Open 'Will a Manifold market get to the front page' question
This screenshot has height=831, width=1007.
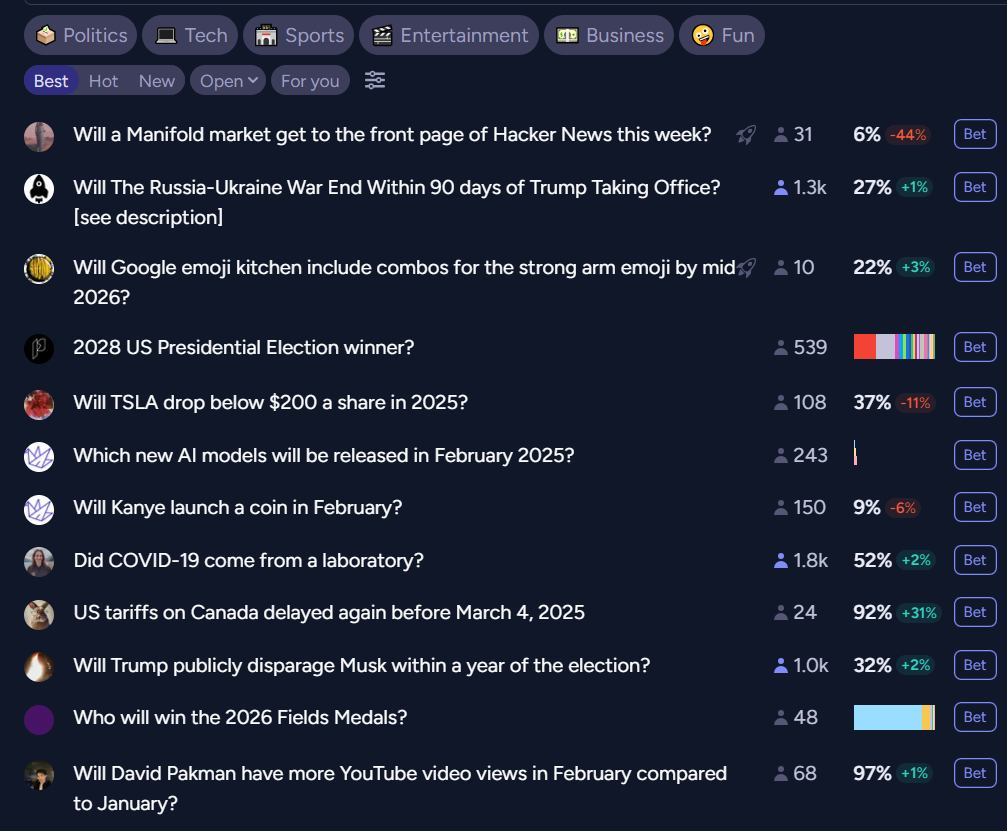pos(392,135)
